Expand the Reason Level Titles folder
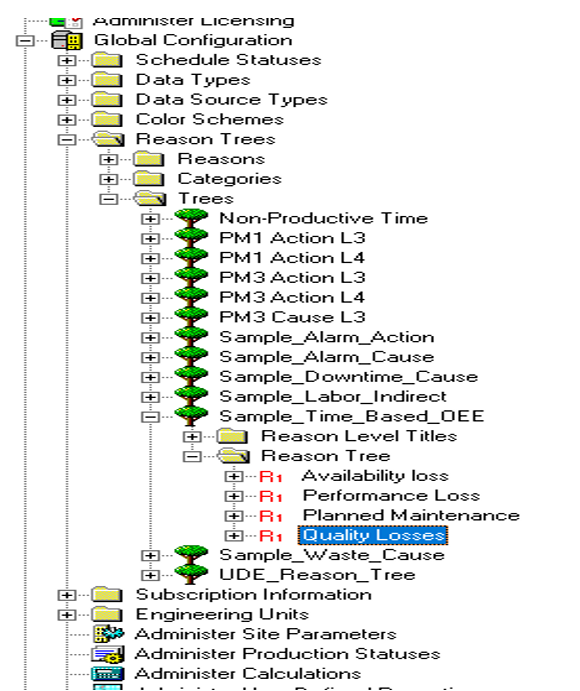Viewport: 580px width, 691px height. coord(192,437)
